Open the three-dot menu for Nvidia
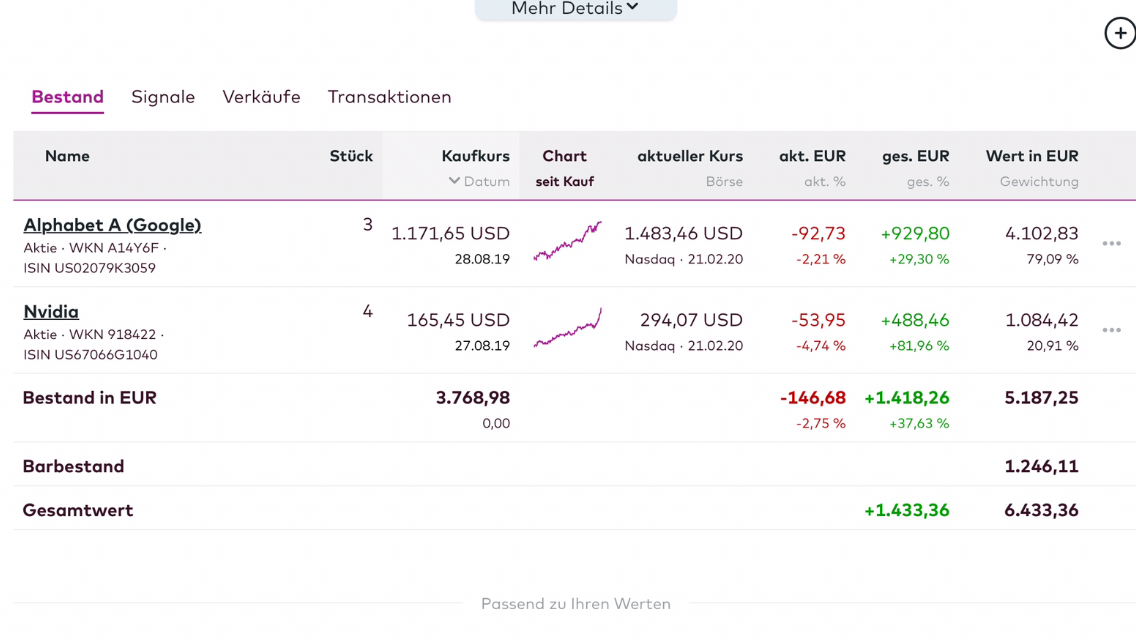The width and height of the screenshot is (1136, 640). 1111,330
